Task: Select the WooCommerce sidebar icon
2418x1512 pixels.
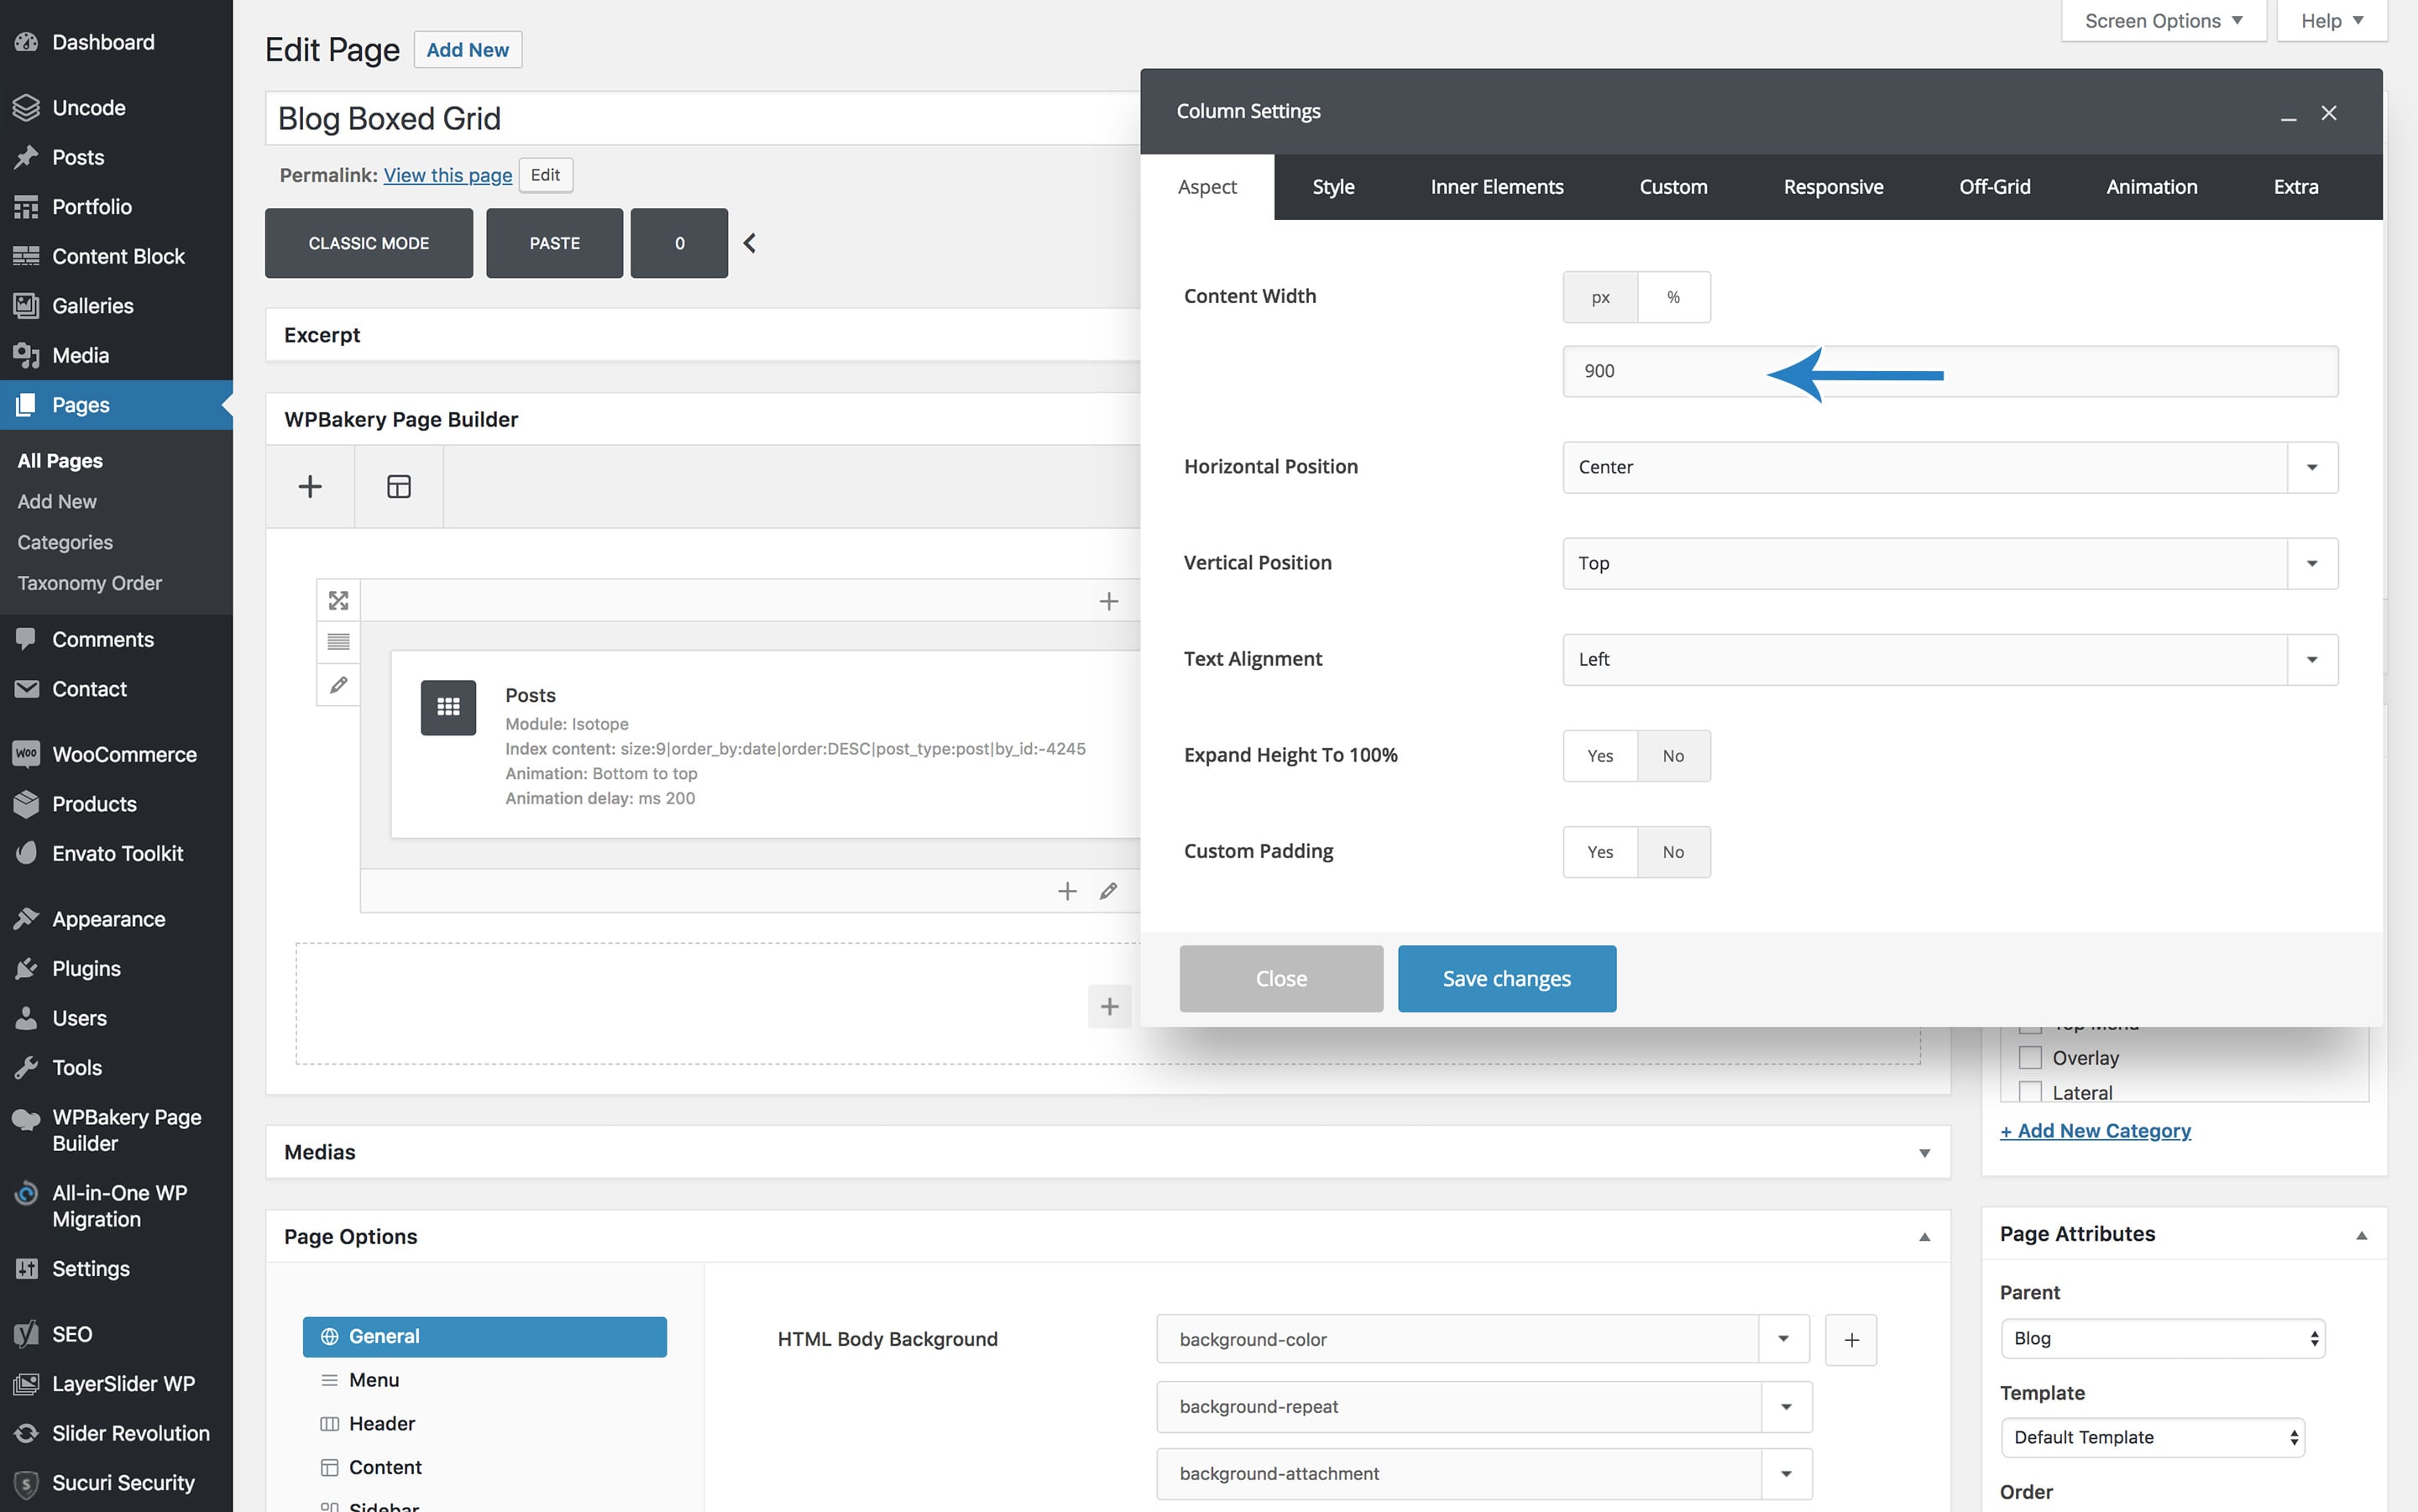Action: [x=26, y=754]
